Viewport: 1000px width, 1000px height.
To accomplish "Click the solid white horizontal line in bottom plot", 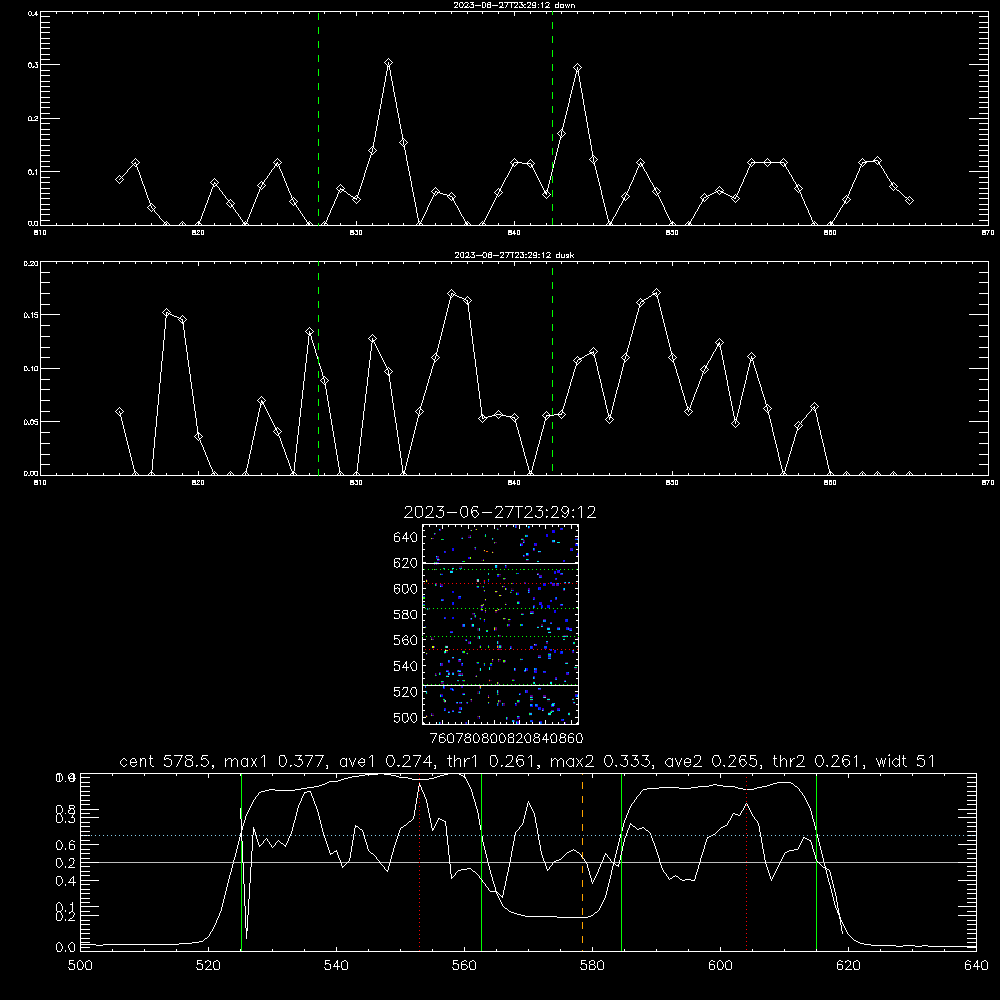I will pyautogui.click(x=528, y=862).
